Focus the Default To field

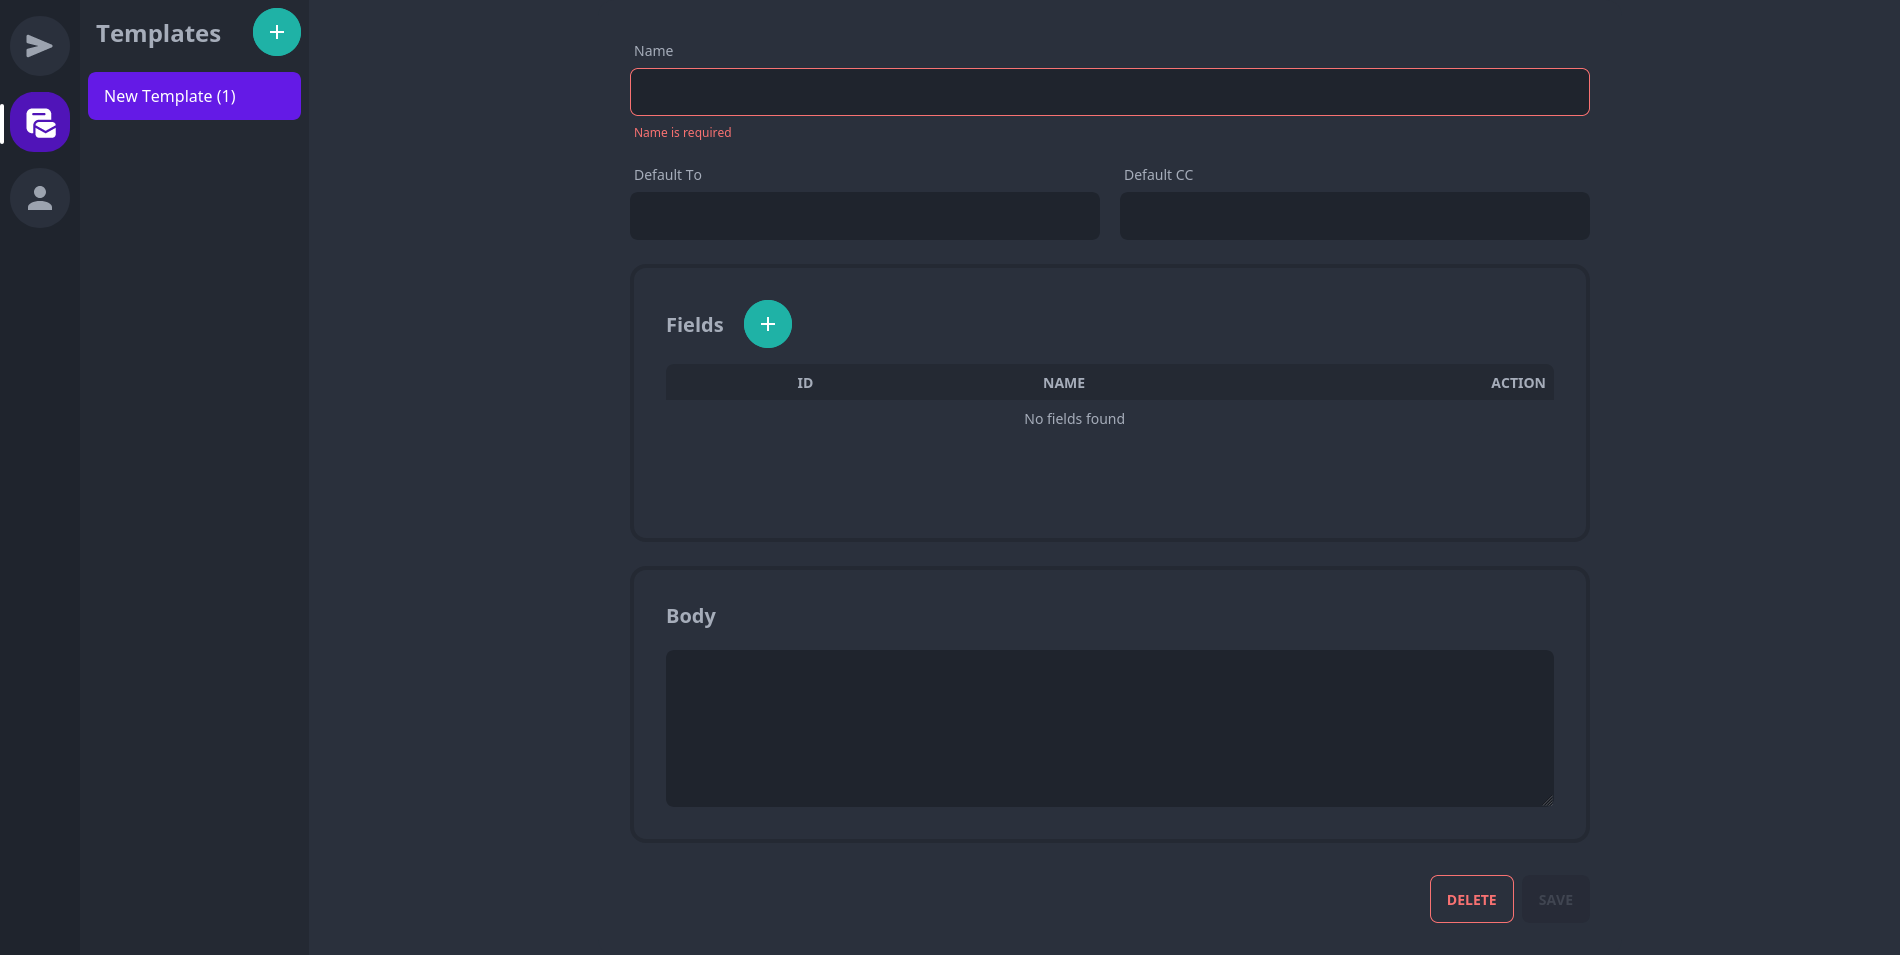click(864, 216)
